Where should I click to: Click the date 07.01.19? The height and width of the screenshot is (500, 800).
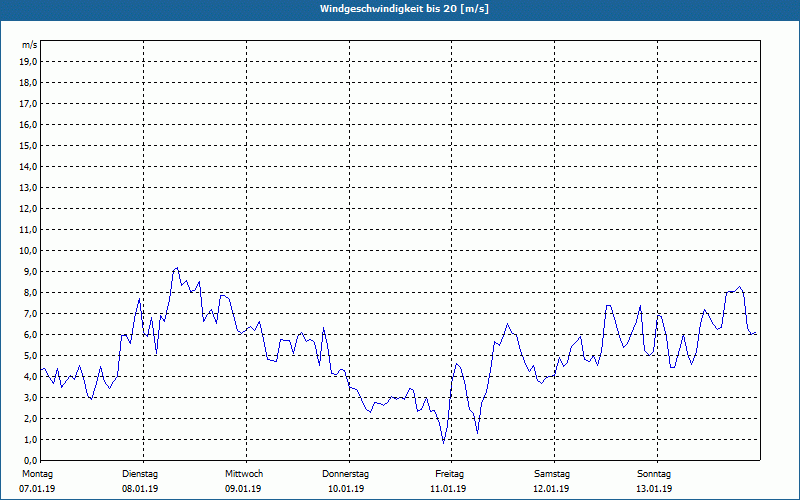[37, 489]
